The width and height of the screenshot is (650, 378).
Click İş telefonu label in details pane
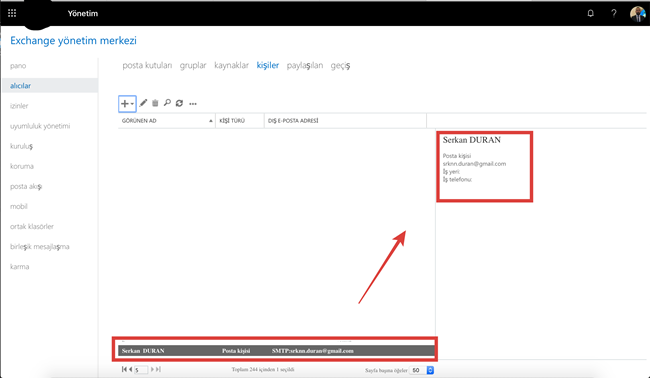[457, 179]
